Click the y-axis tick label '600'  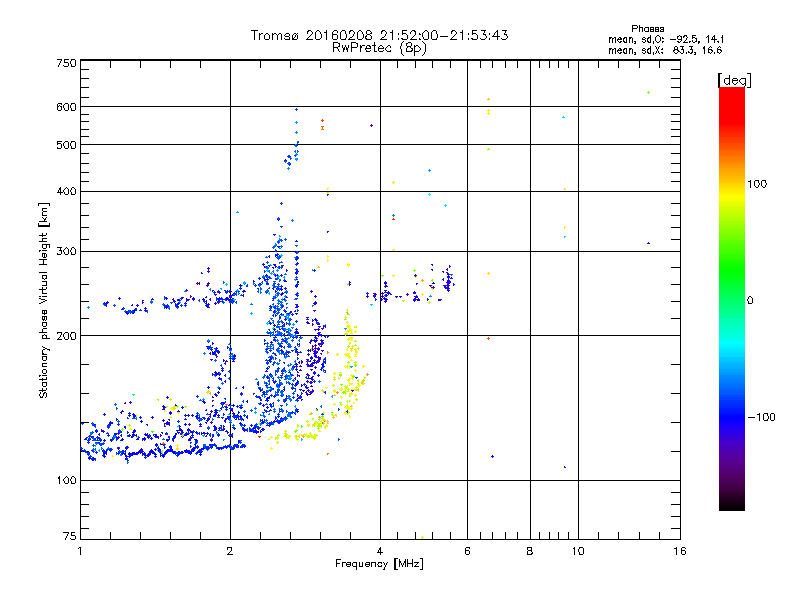[66, 107]
